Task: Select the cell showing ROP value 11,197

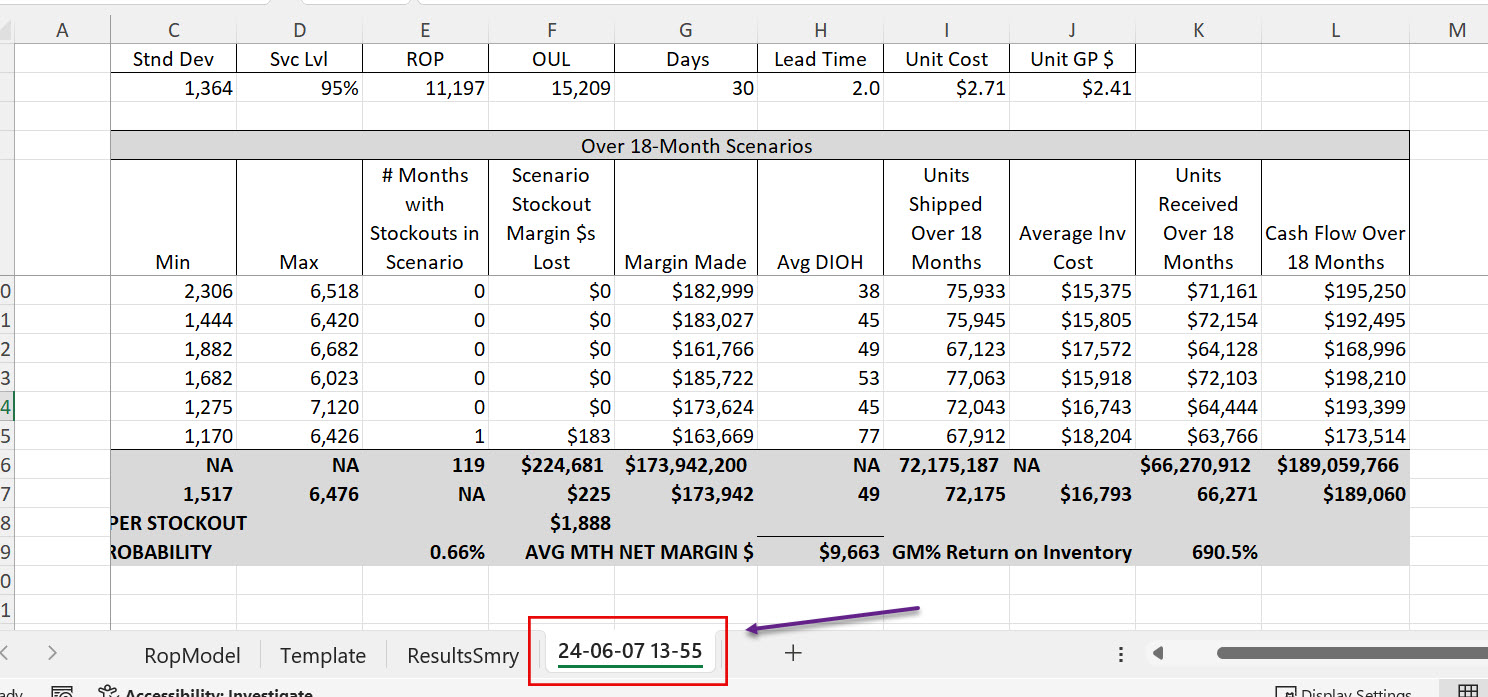Action: (425, 88)
